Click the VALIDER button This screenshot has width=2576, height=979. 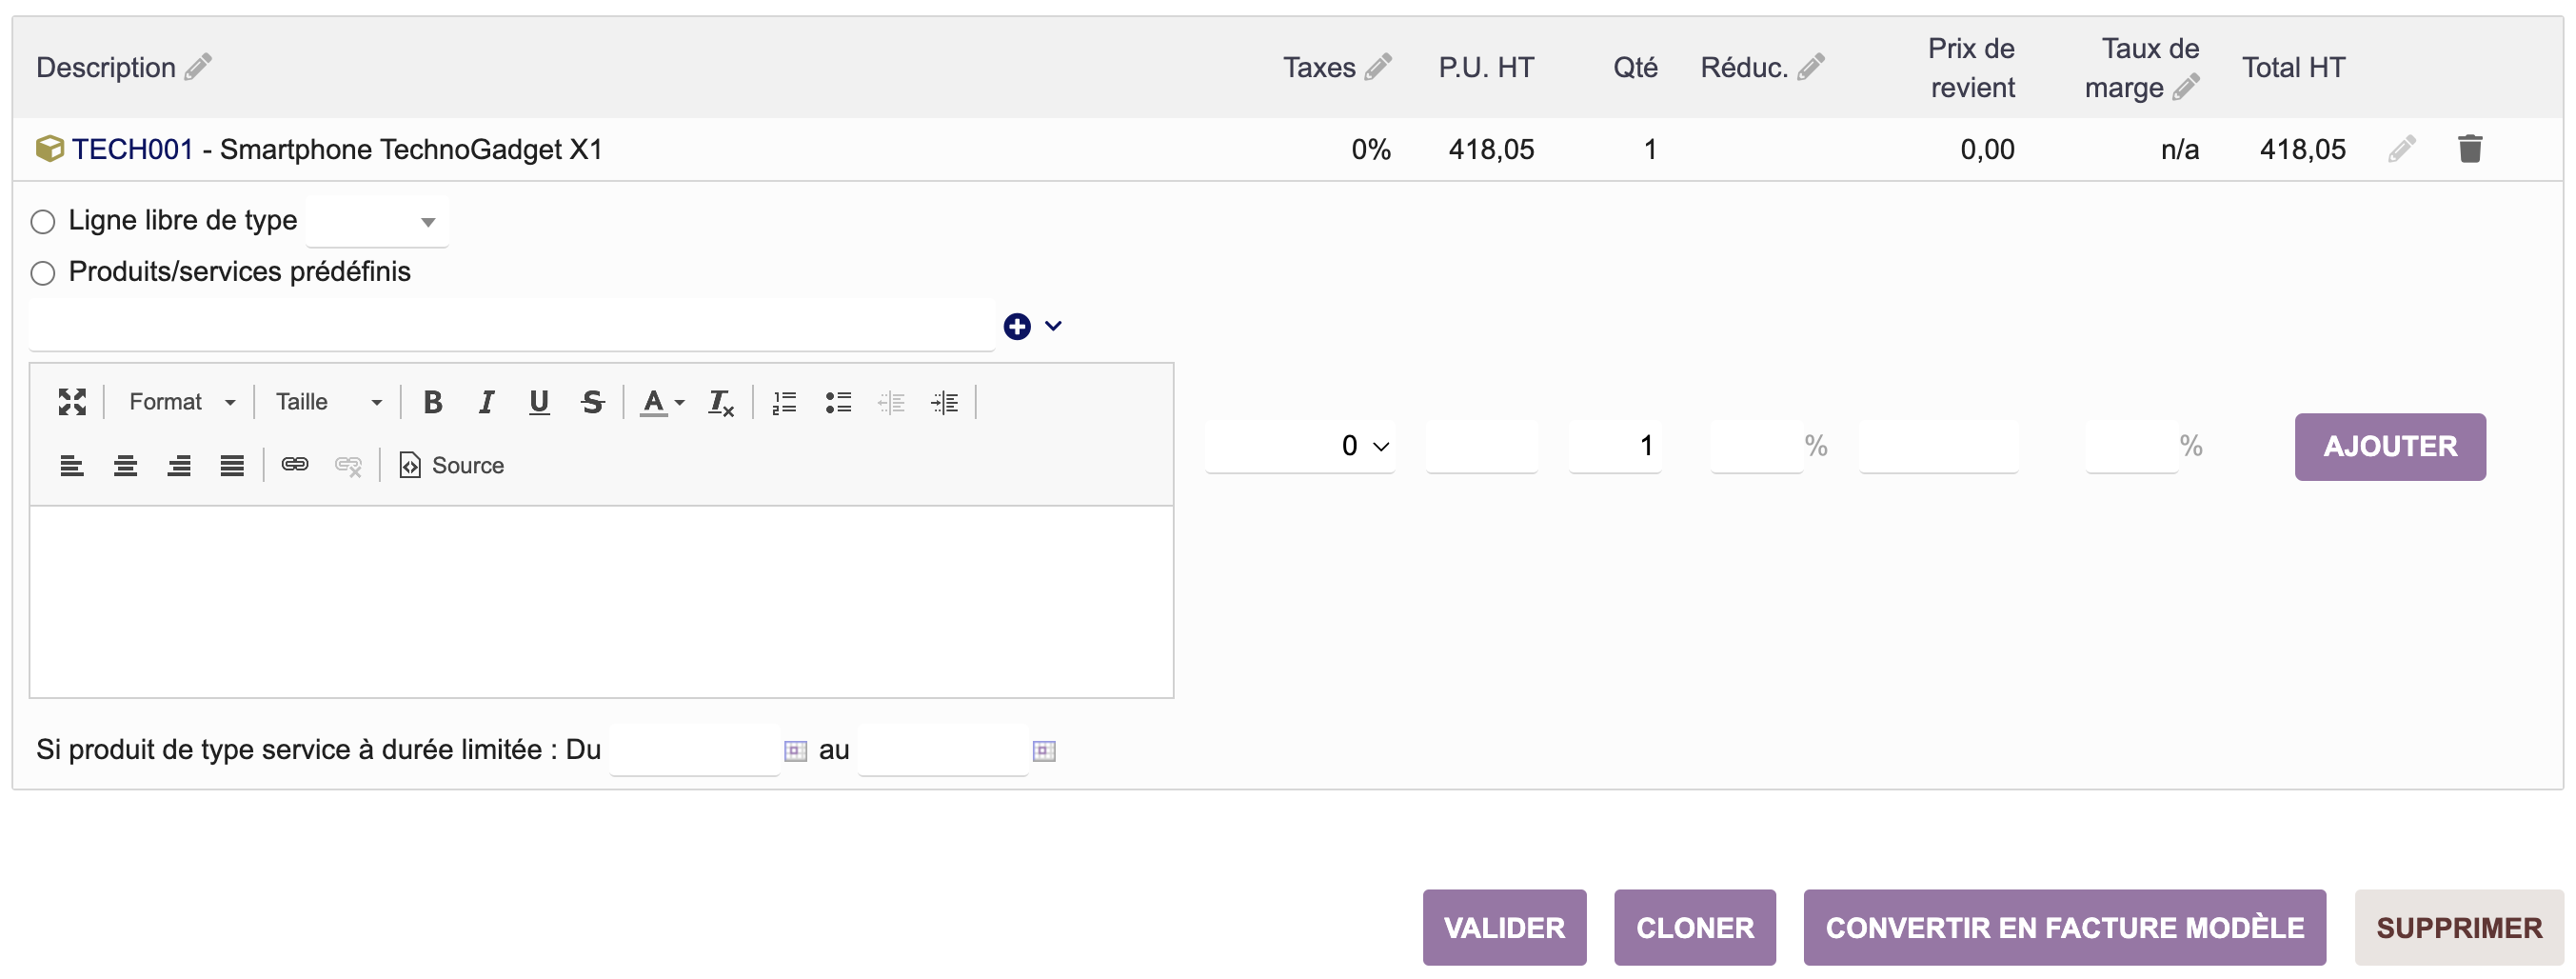1503,927
